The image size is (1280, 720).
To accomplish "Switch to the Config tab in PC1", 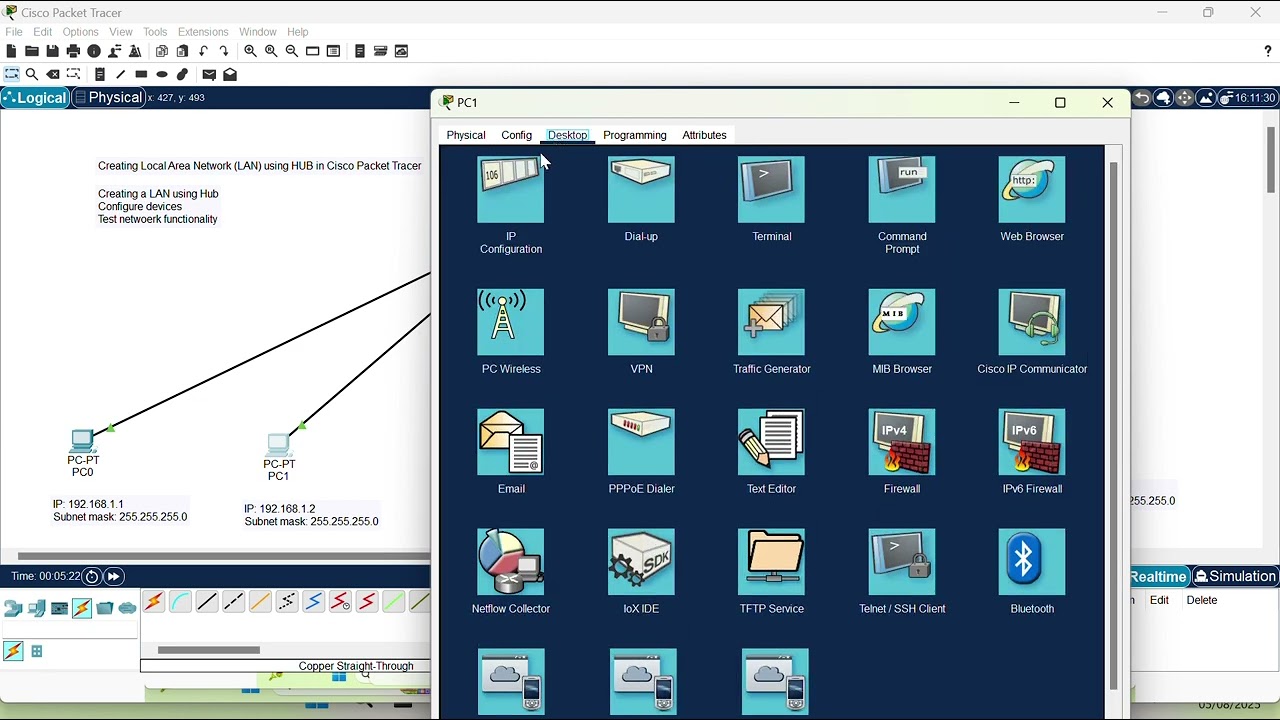I will click(516, 135).
